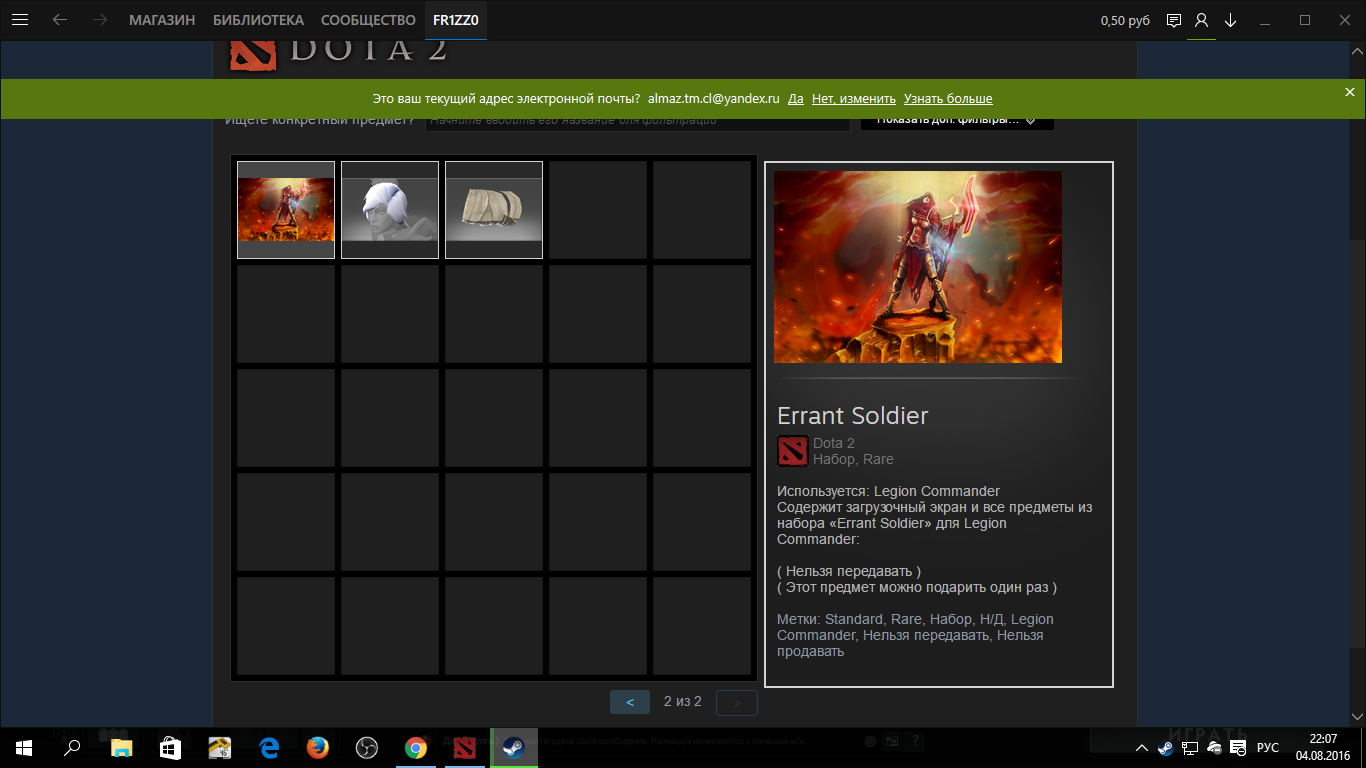Viewport: 1366px width, 768px height.
Task: Click the Набор, Rare item type text
Action: pyautogui.click(x=853, y=459)
